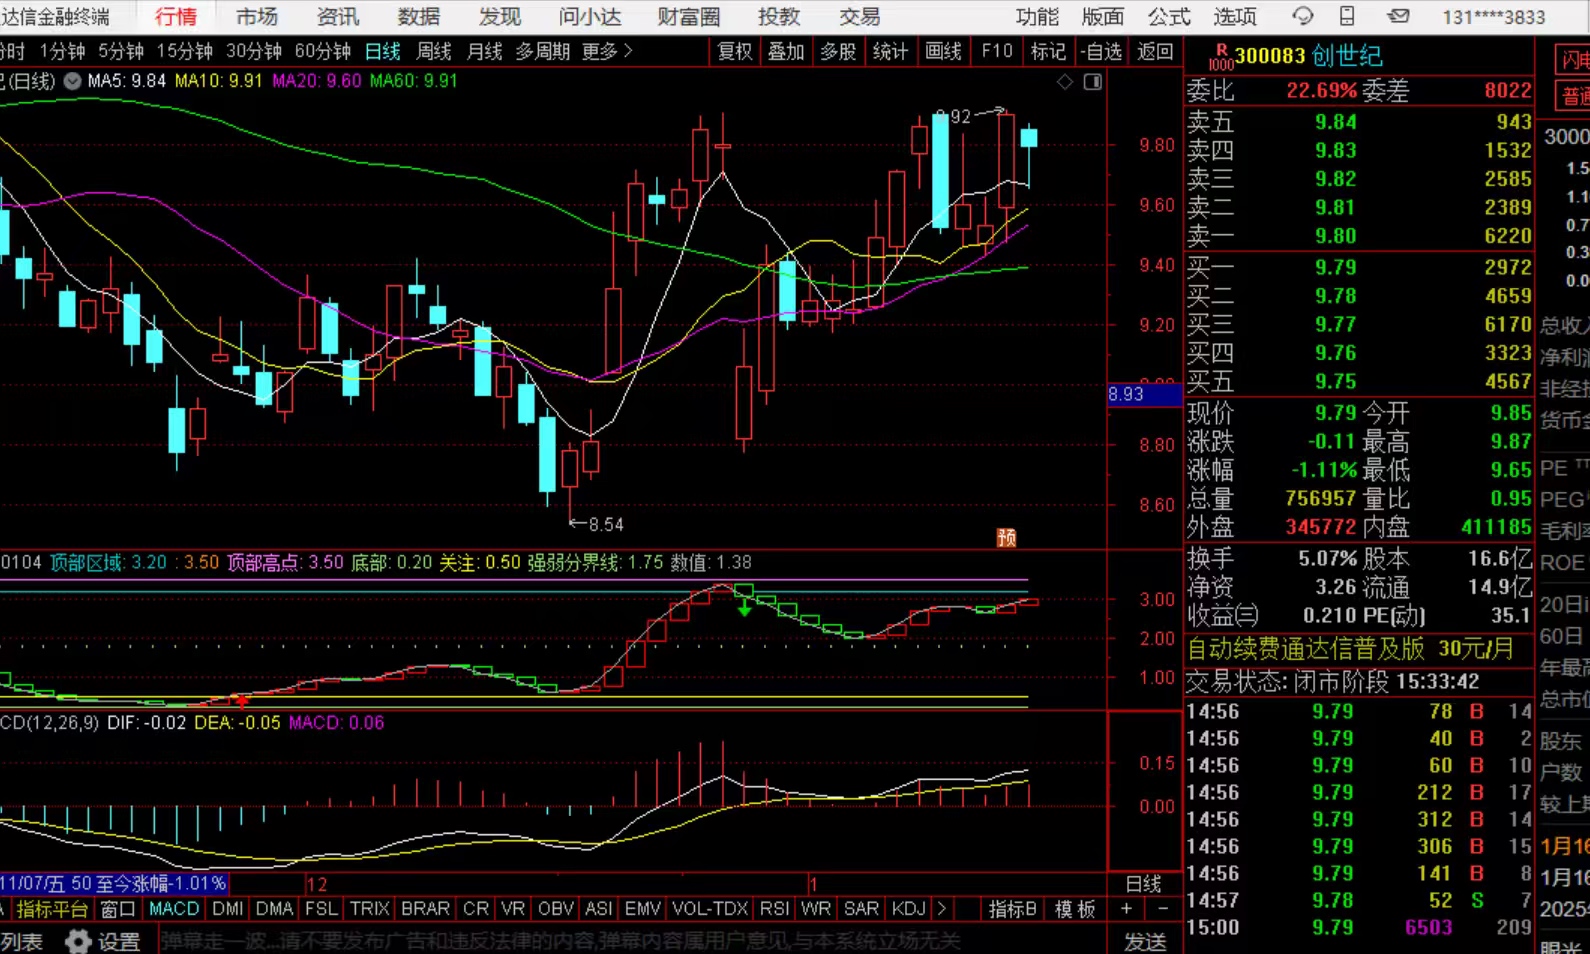Open the 资讯 tab

[338, 16]
